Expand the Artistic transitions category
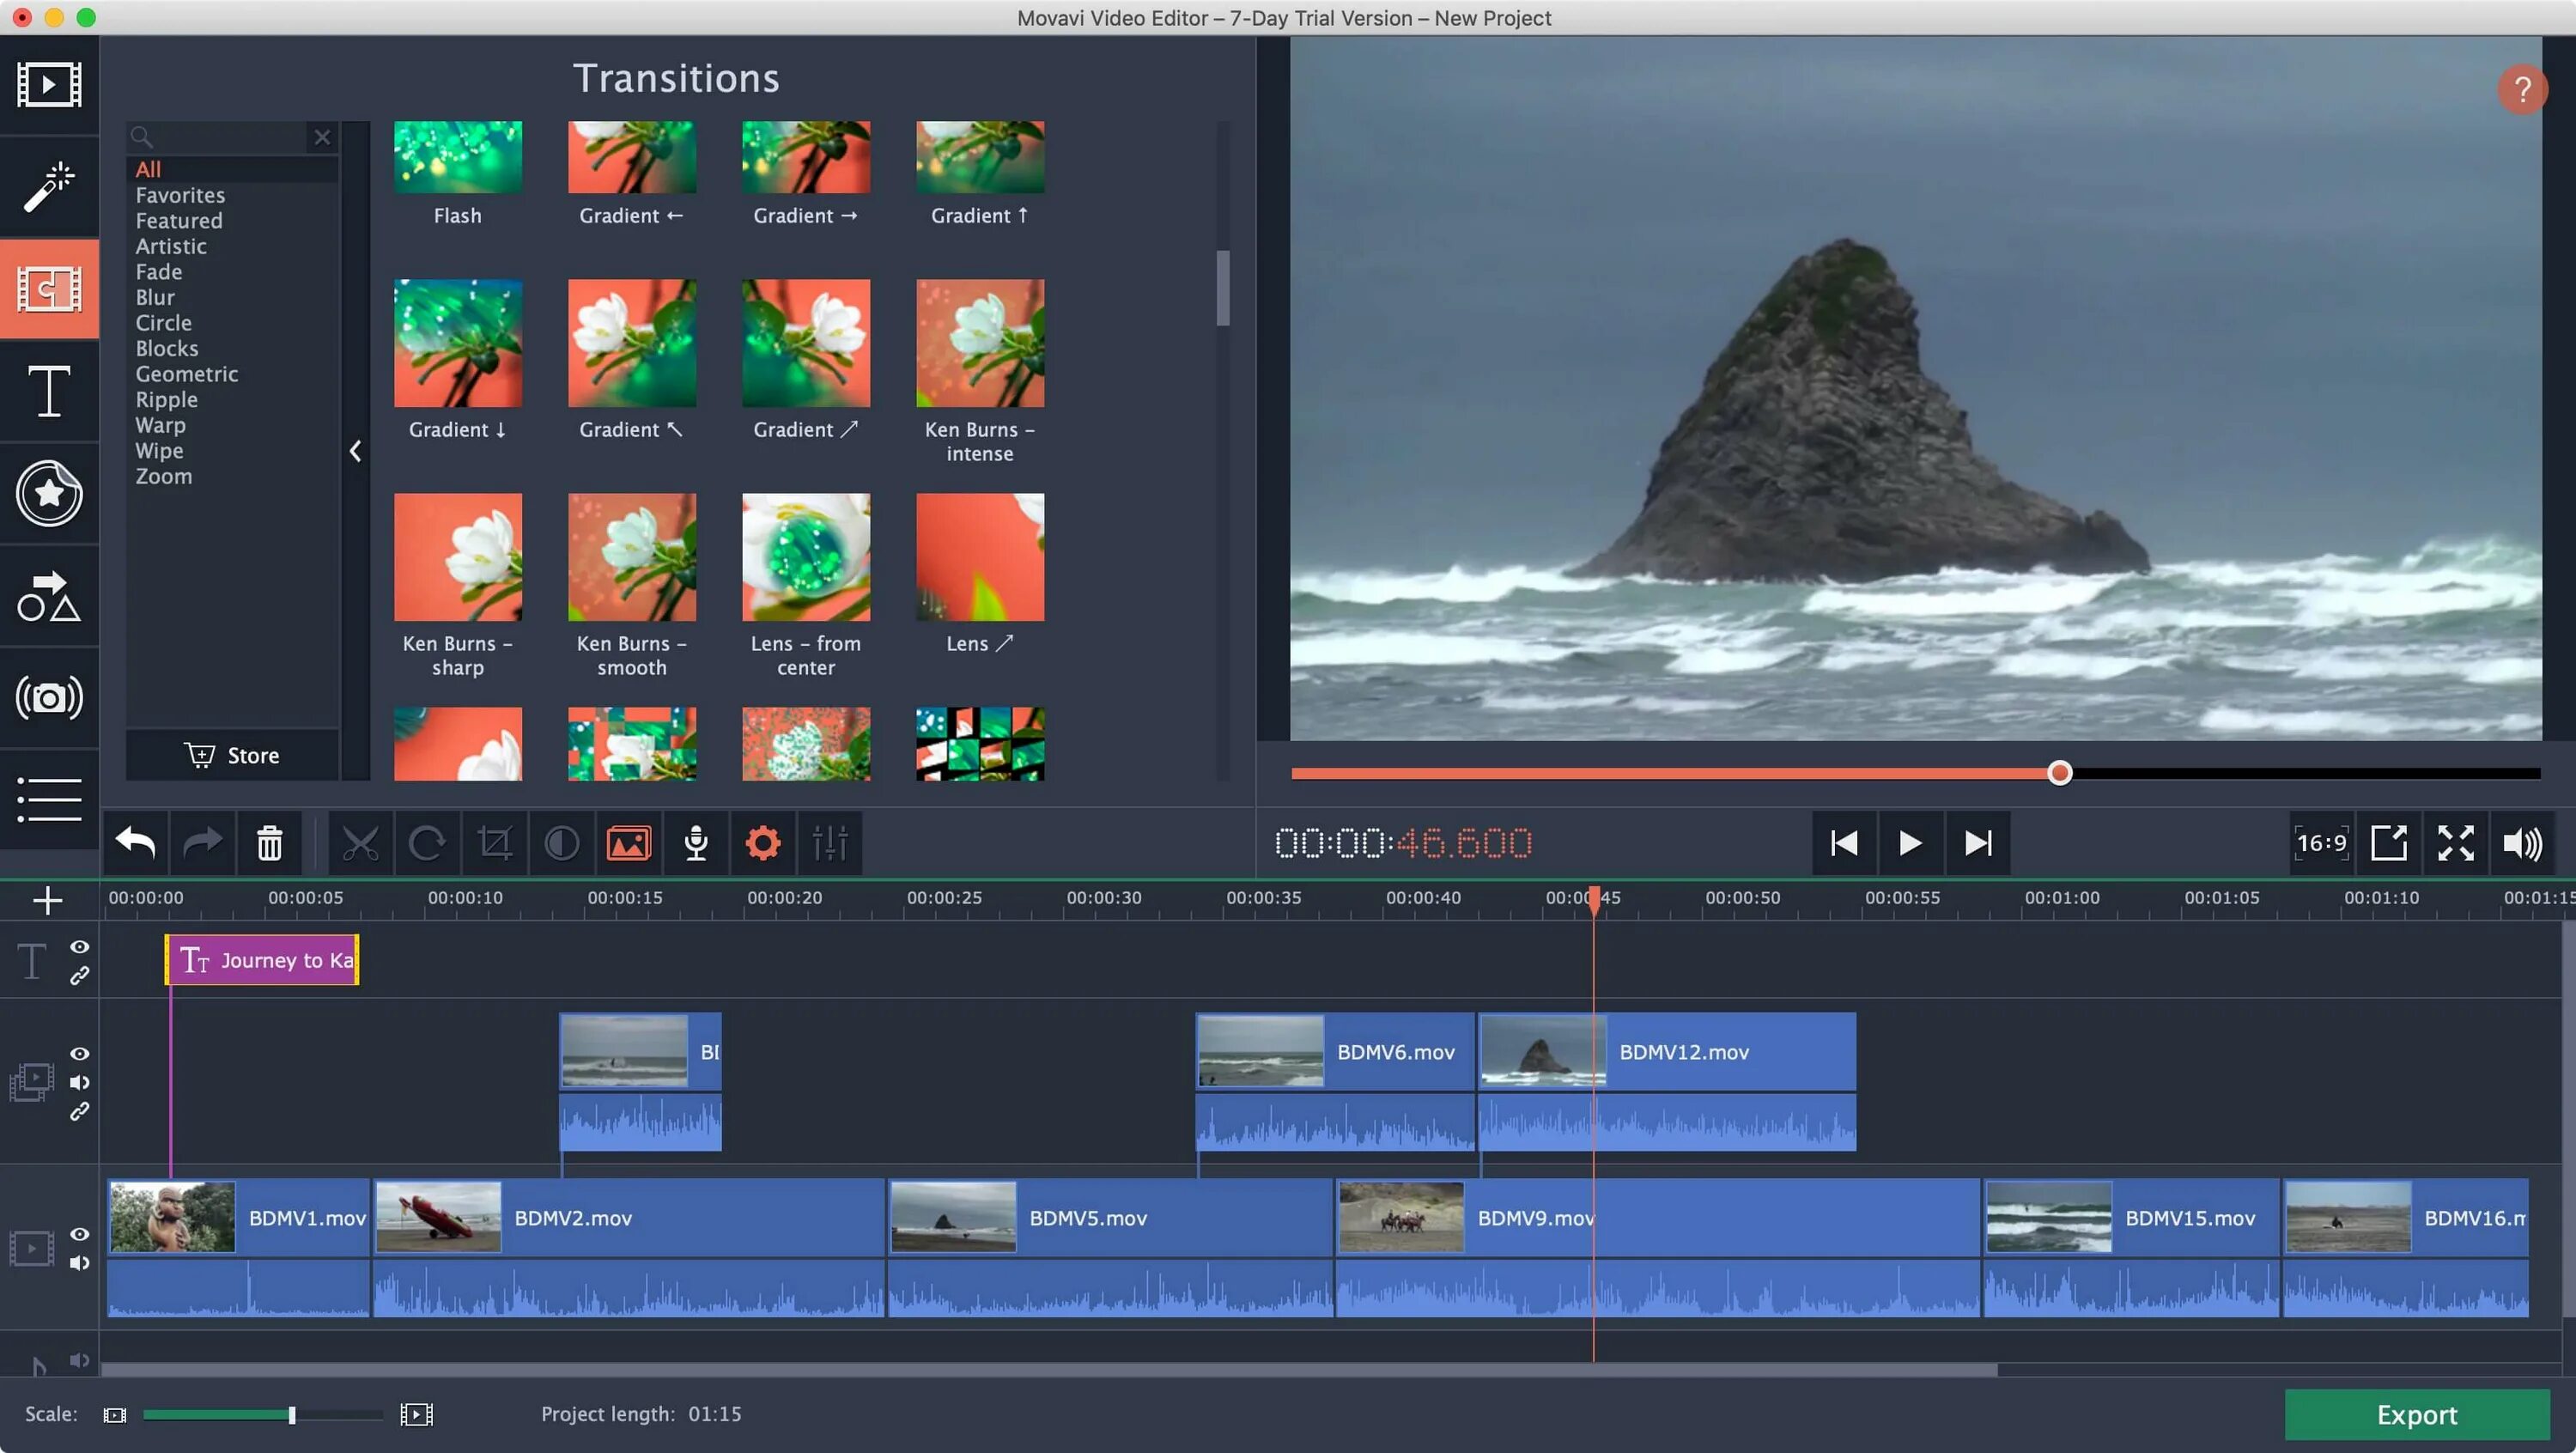This screenshot has height=1453, width=2576. click(172, 244)
